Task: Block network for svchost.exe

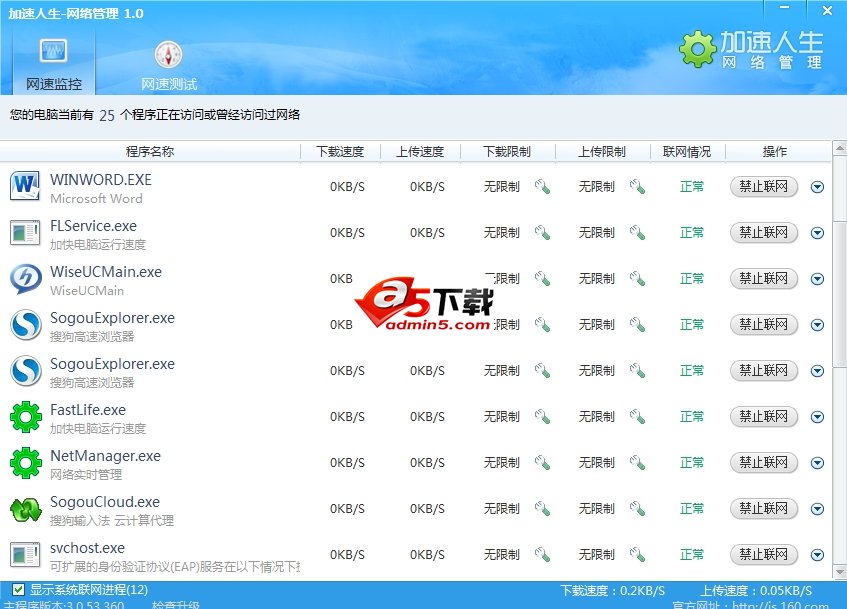Action: (x=764, y=554)
